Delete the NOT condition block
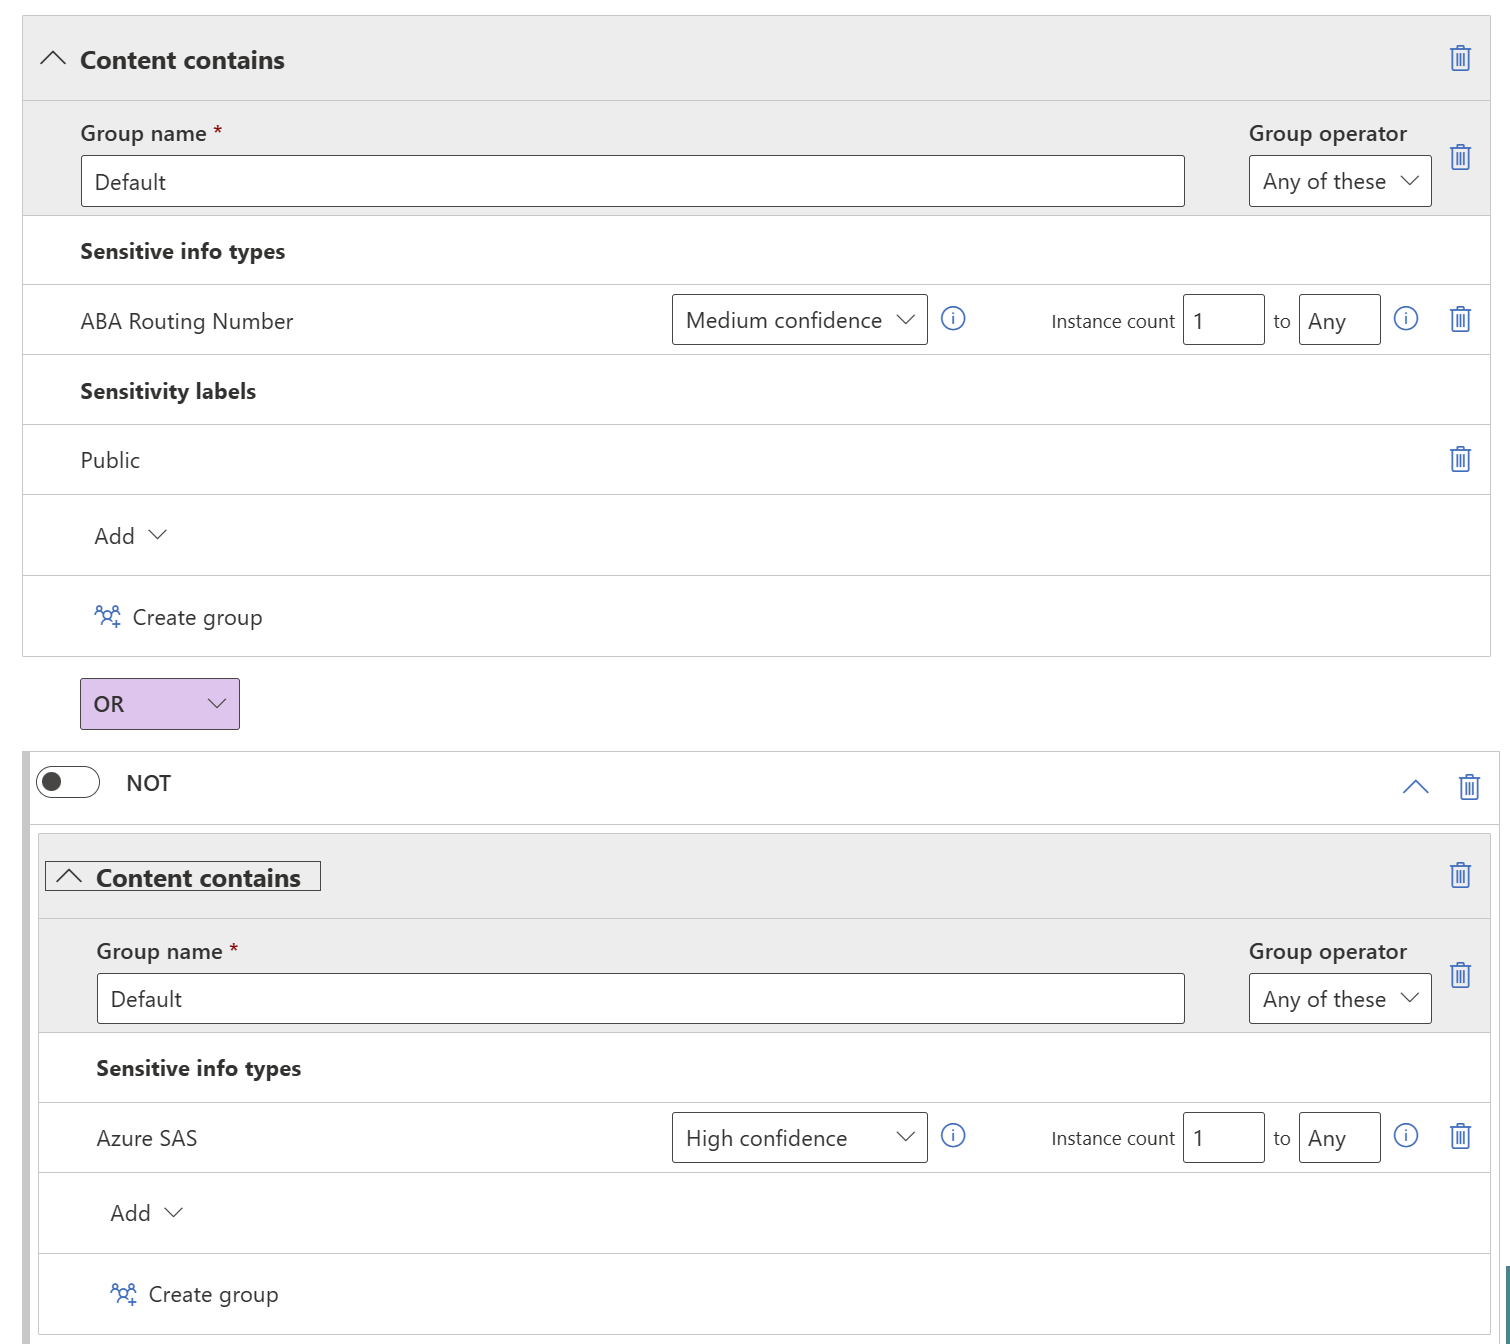This screenshot has height=1344, width=1510. pos(1469,786)
